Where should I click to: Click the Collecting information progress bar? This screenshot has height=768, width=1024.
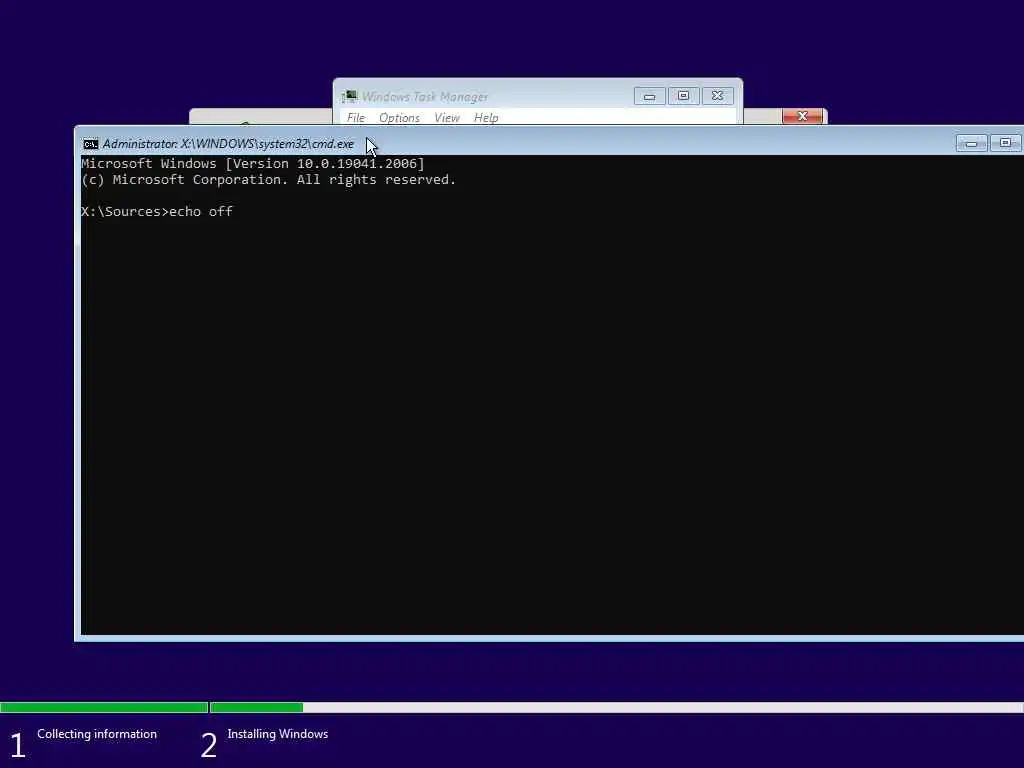click(104, 707)
